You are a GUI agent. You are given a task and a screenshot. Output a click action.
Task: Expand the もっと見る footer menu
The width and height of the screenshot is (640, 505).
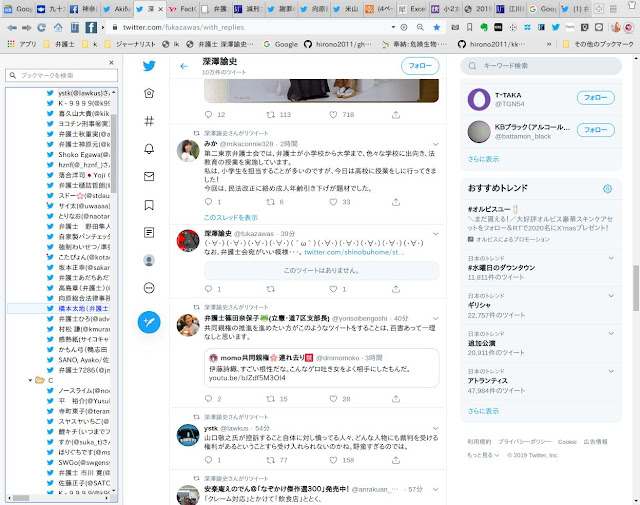tap(482, 455)
